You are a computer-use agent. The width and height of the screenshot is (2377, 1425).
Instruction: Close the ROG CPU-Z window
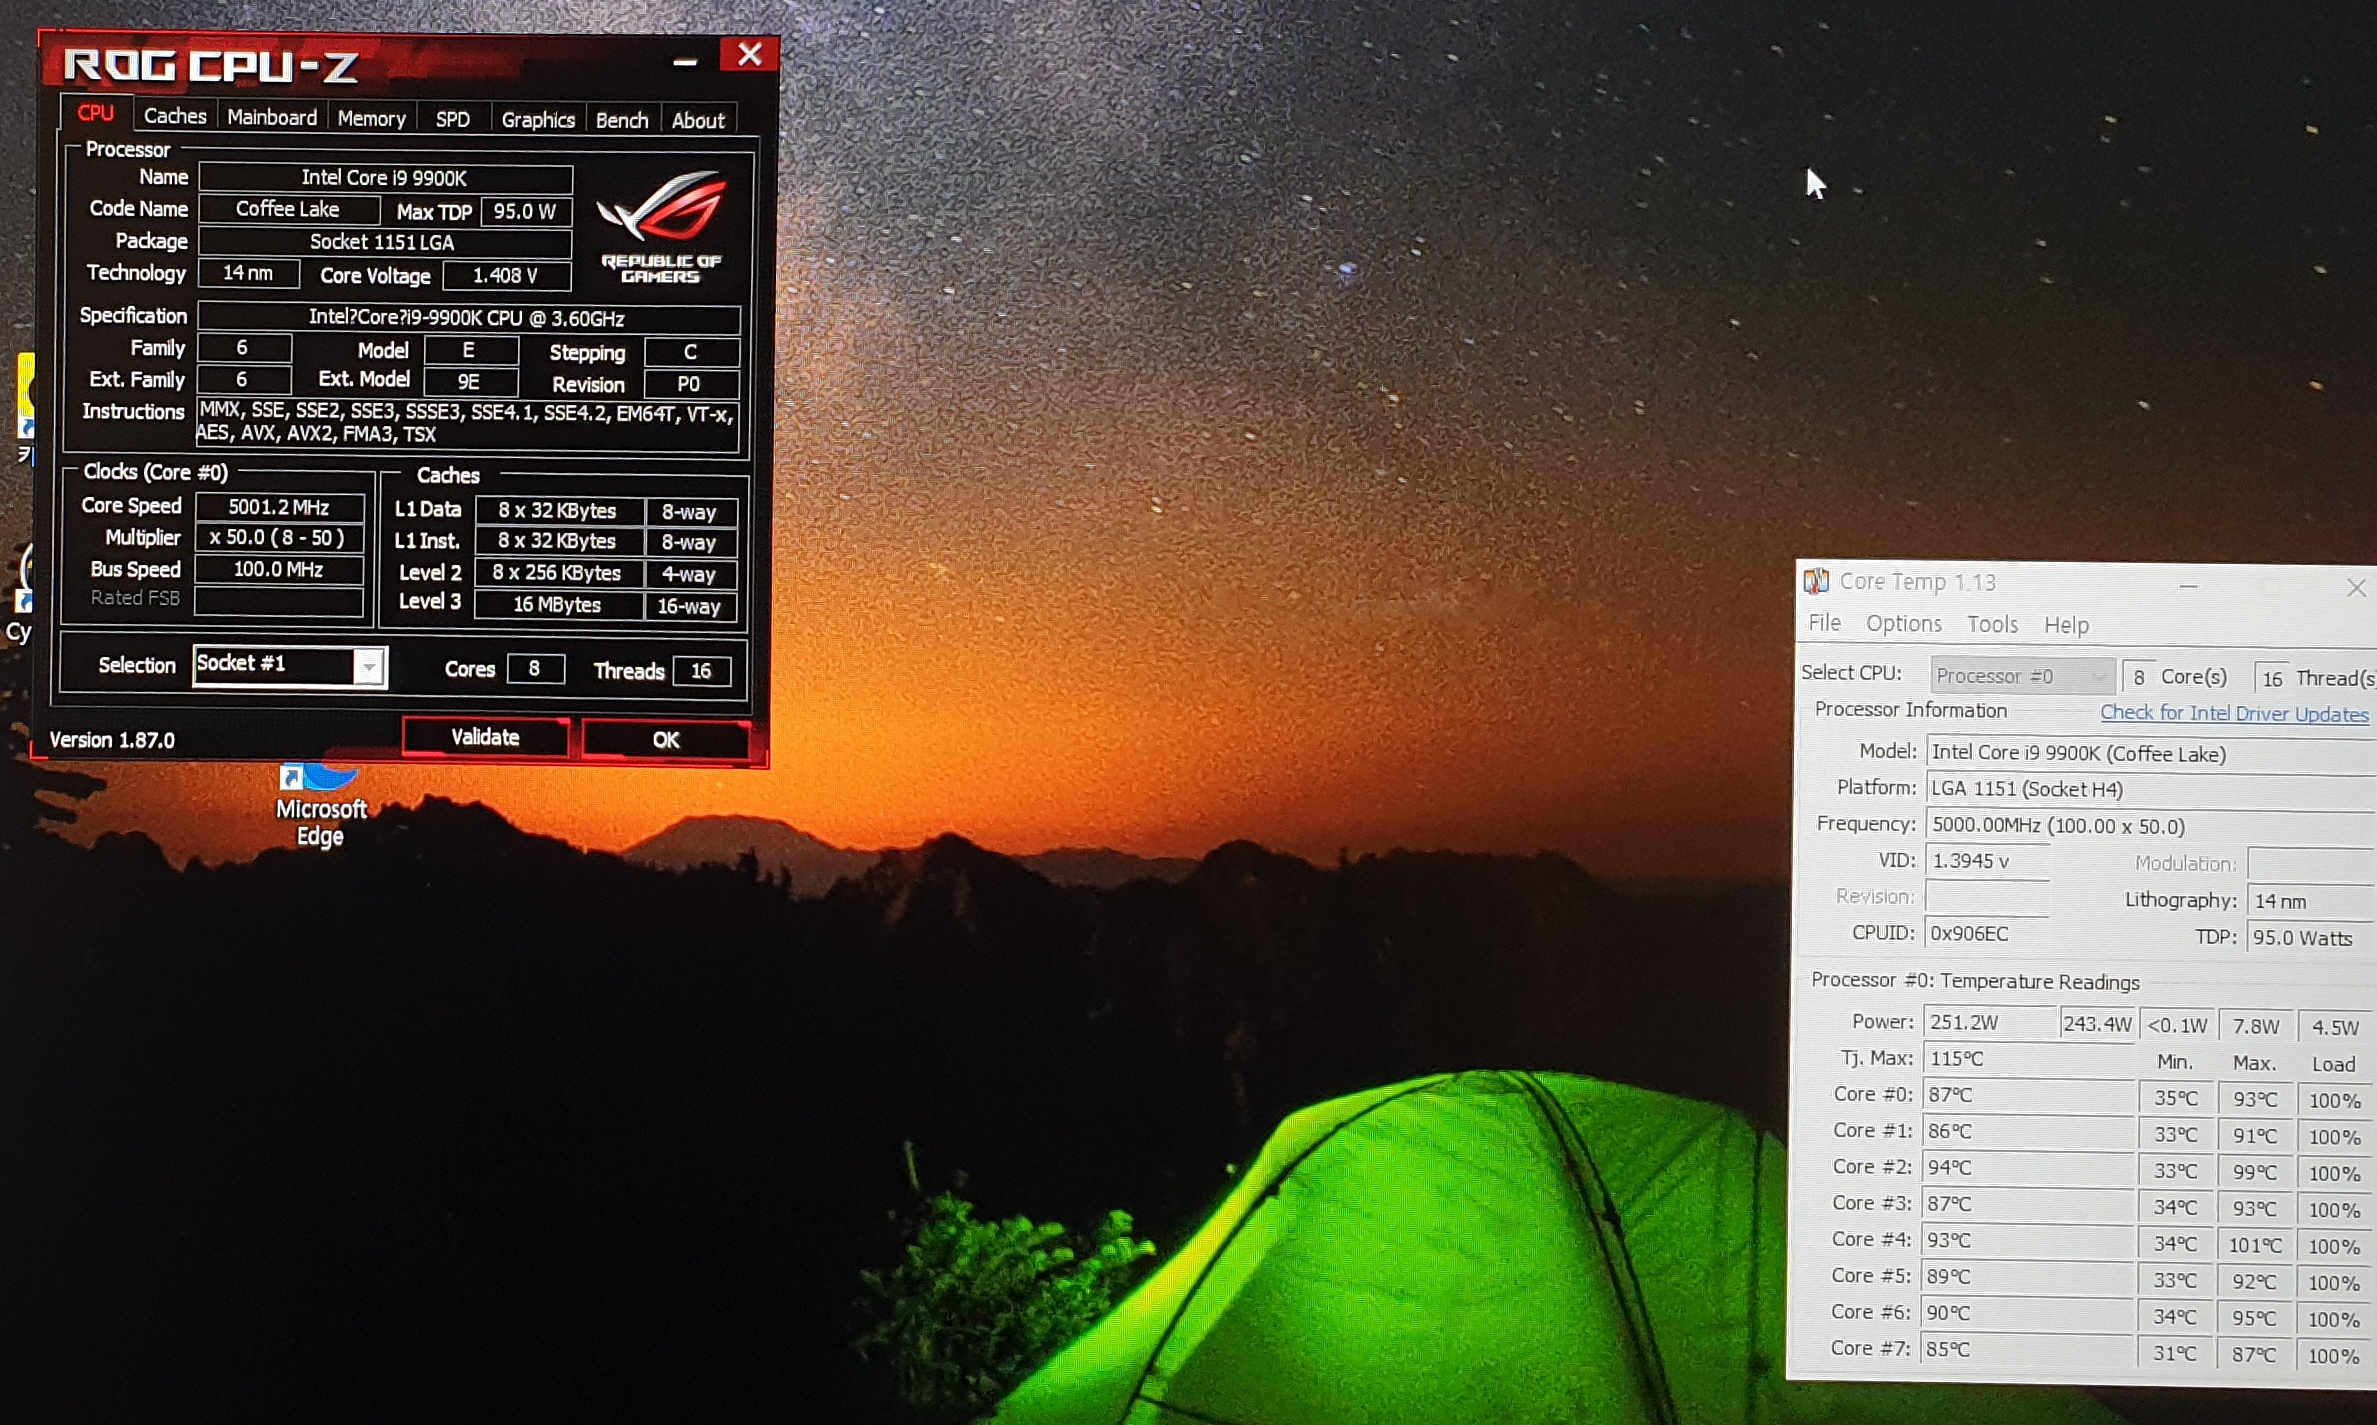pyautogui.click(x=749, y=55)
